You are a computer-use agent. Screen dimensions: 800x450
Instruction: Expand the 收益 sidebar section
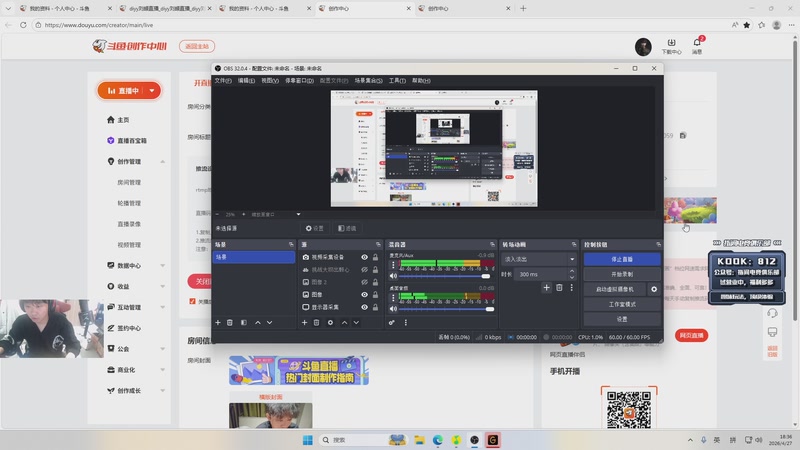162,287
